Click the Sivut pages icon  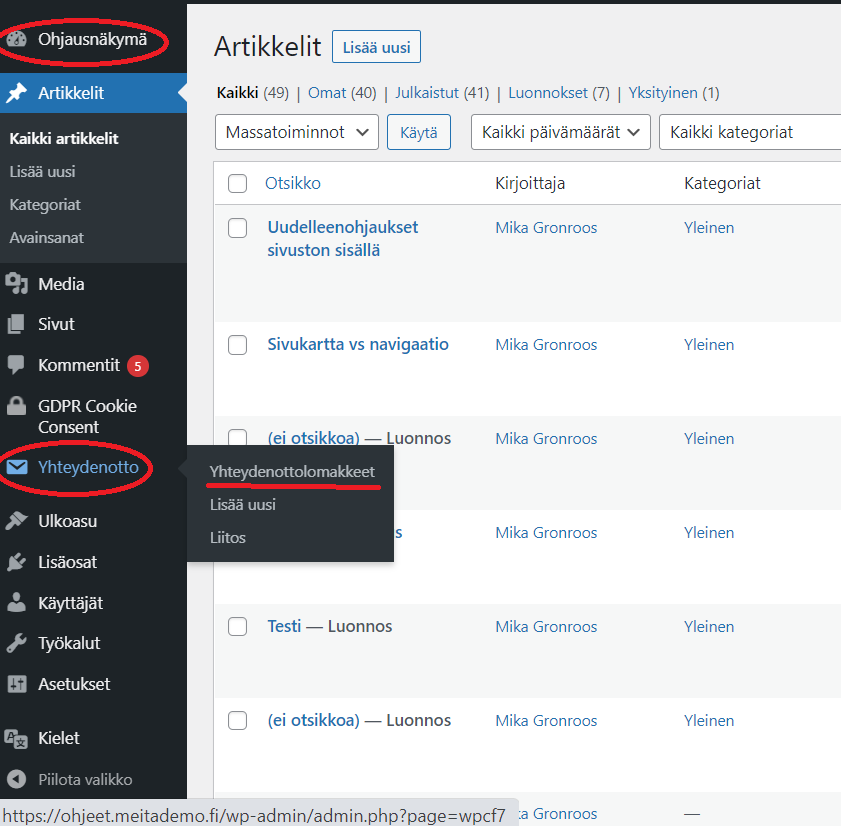[17, 324]
